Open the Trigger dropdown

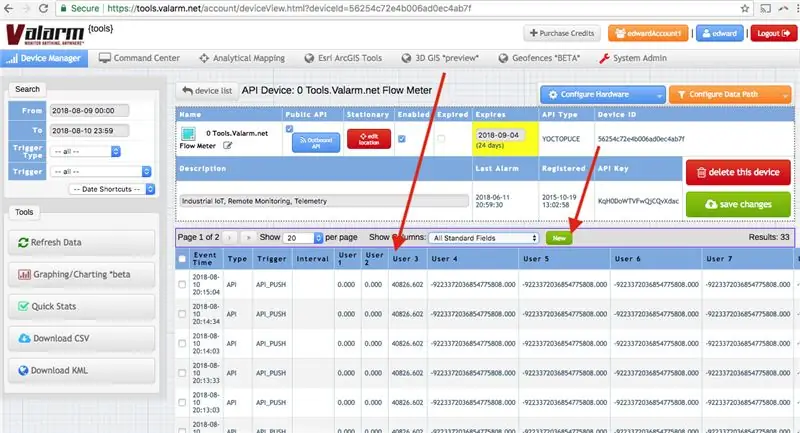click(x=101, y=172)
